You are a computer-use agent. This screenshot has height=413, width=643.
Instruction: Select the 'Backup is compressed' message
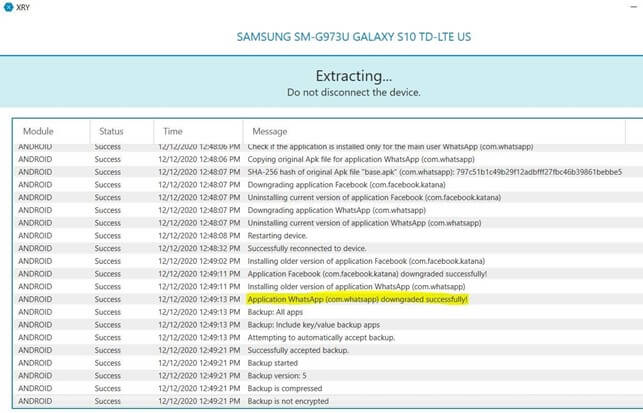pos(285,388)
